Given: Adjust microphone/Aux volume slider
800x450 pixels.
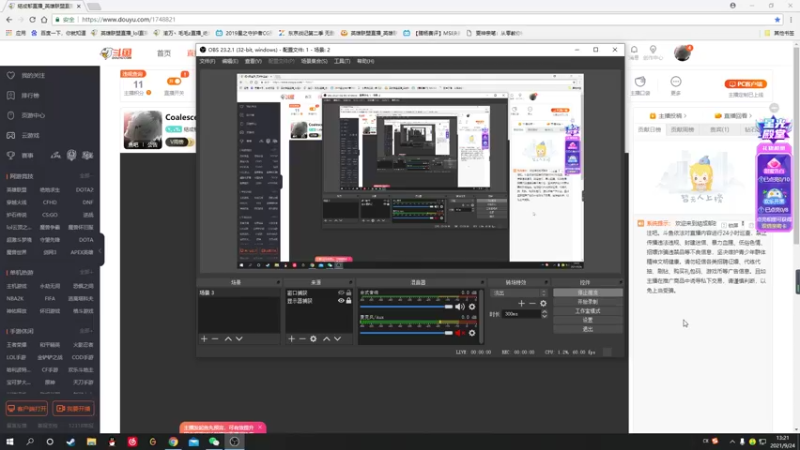Looking at the screenshot, I should tap(406, 333).
